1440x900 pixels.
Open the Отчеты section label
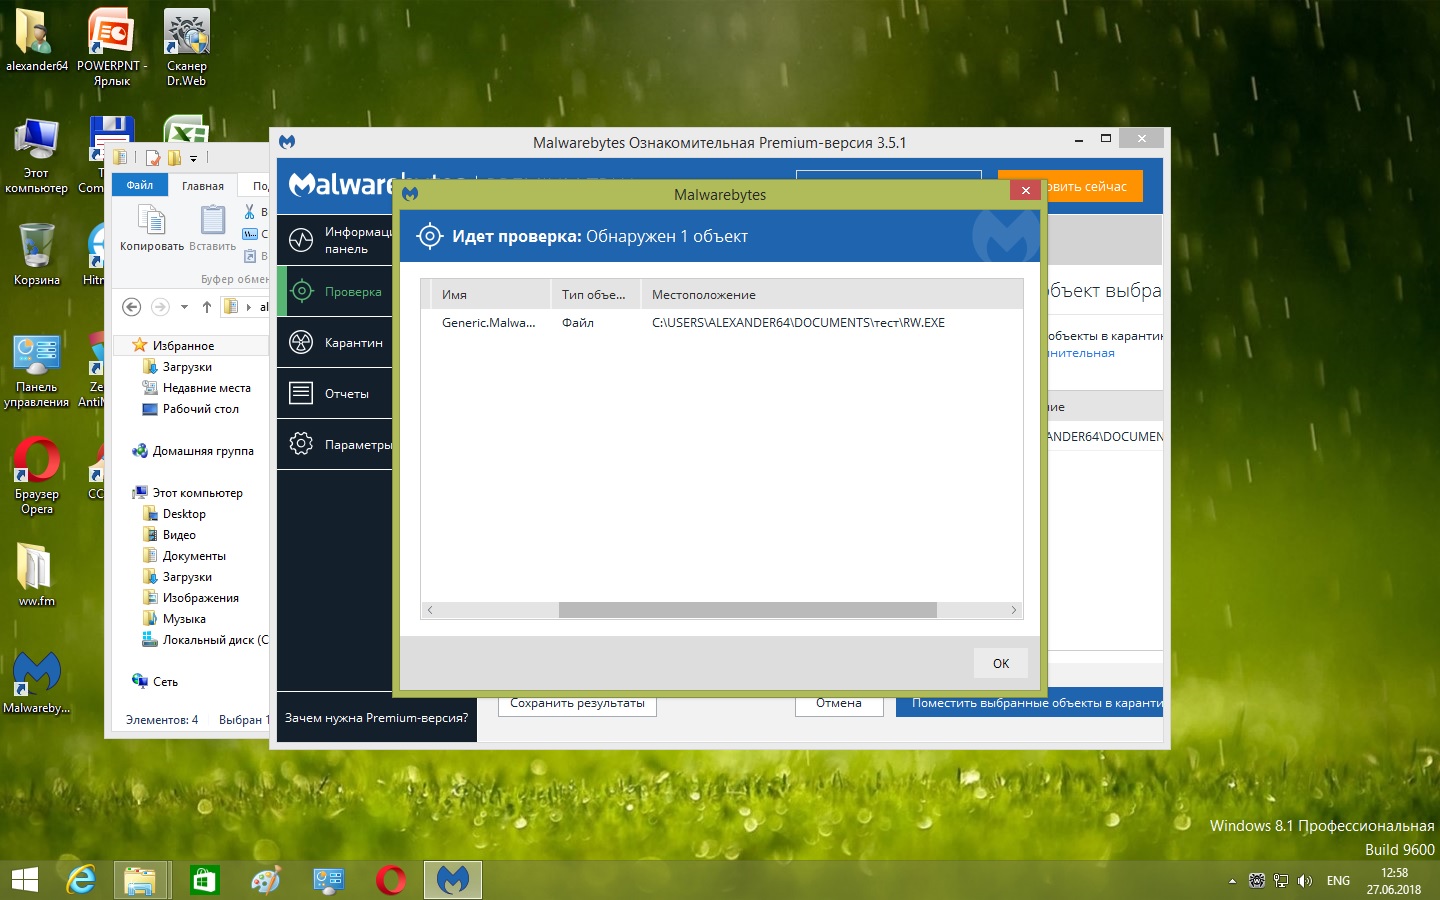click(347, 394)
